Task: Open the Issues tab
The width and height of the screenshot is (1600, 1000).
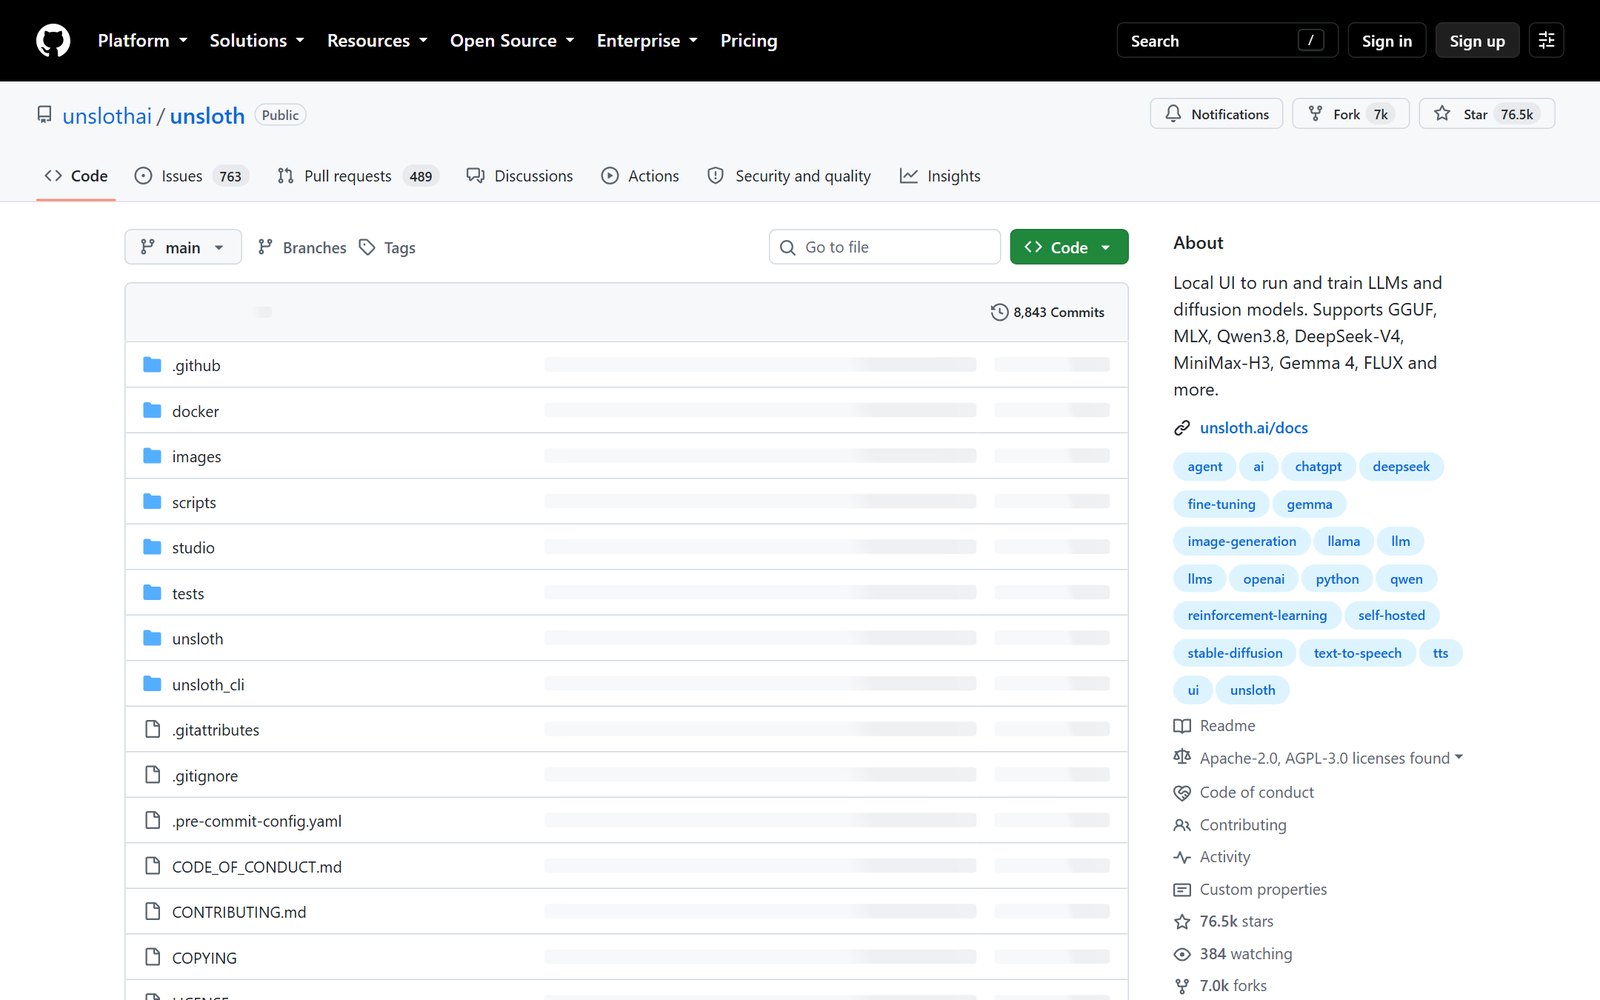Action: click(191, 176)
